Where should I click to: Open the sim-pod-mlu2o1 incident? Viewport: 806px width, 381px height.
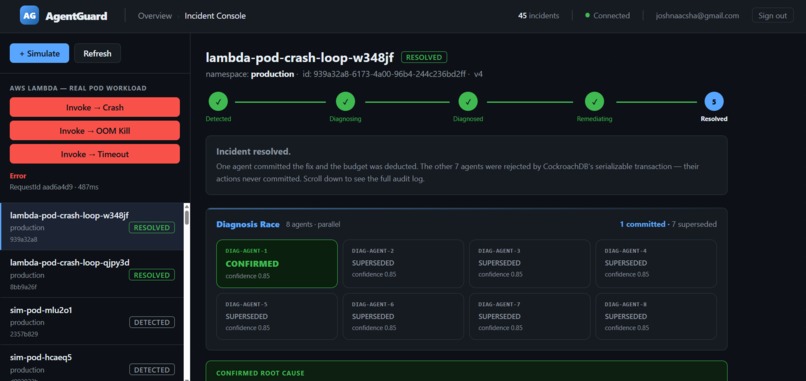pos(91,321)
